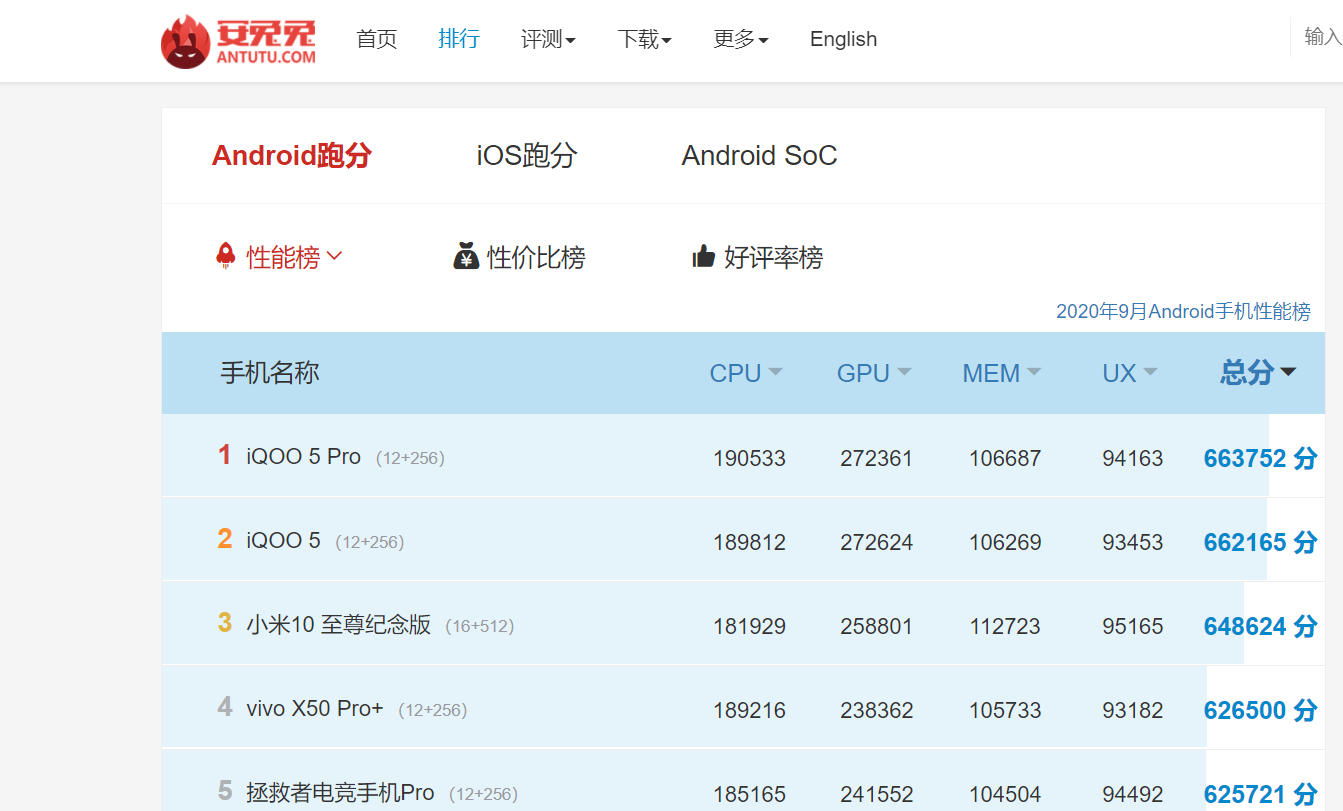Screen dimensions: 1343x811
Task: Navigate to 首页 in the top menu
Action: (x=376, y=39)
